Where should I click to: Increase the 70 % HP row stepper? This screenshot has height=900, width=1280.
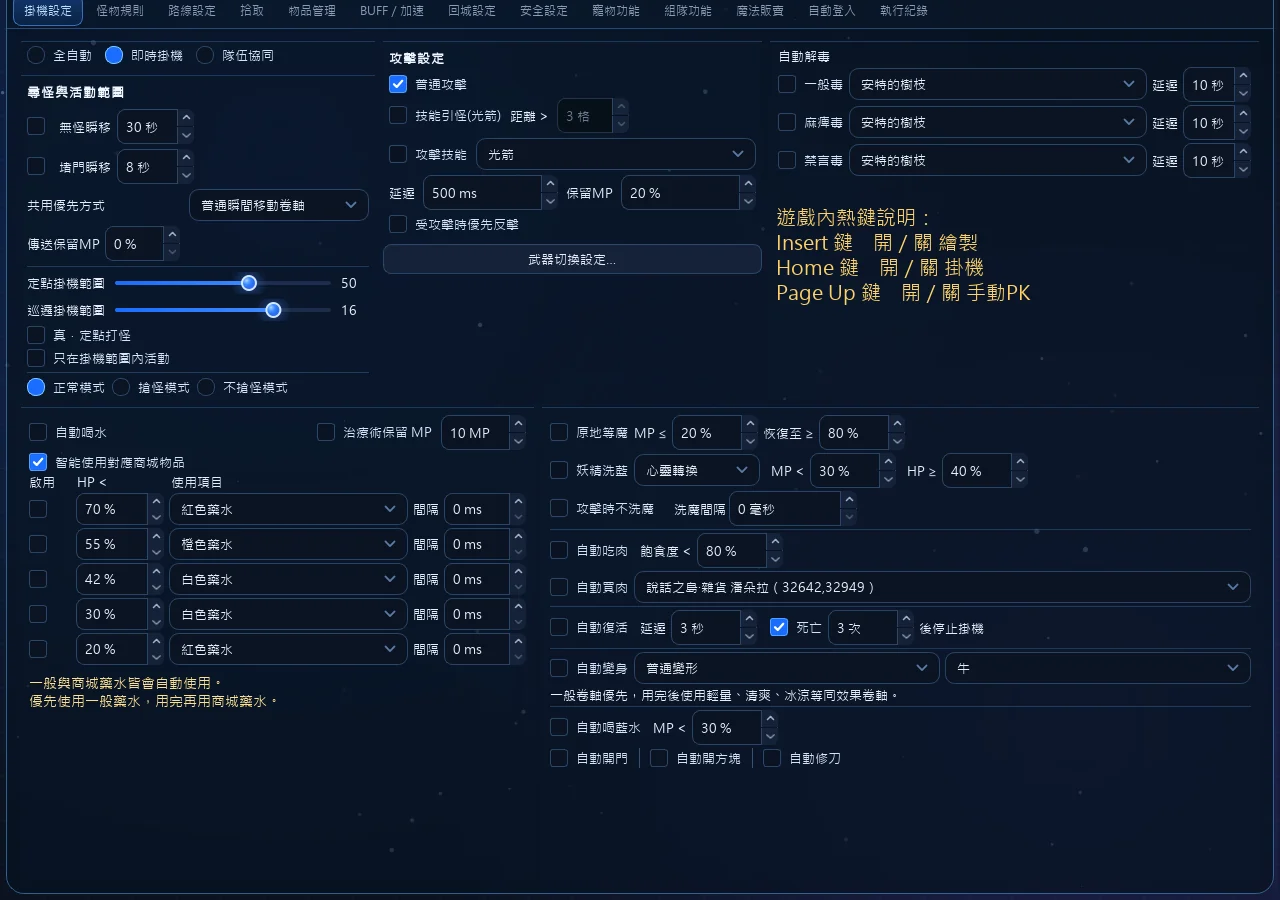click(x=156, y=501)
